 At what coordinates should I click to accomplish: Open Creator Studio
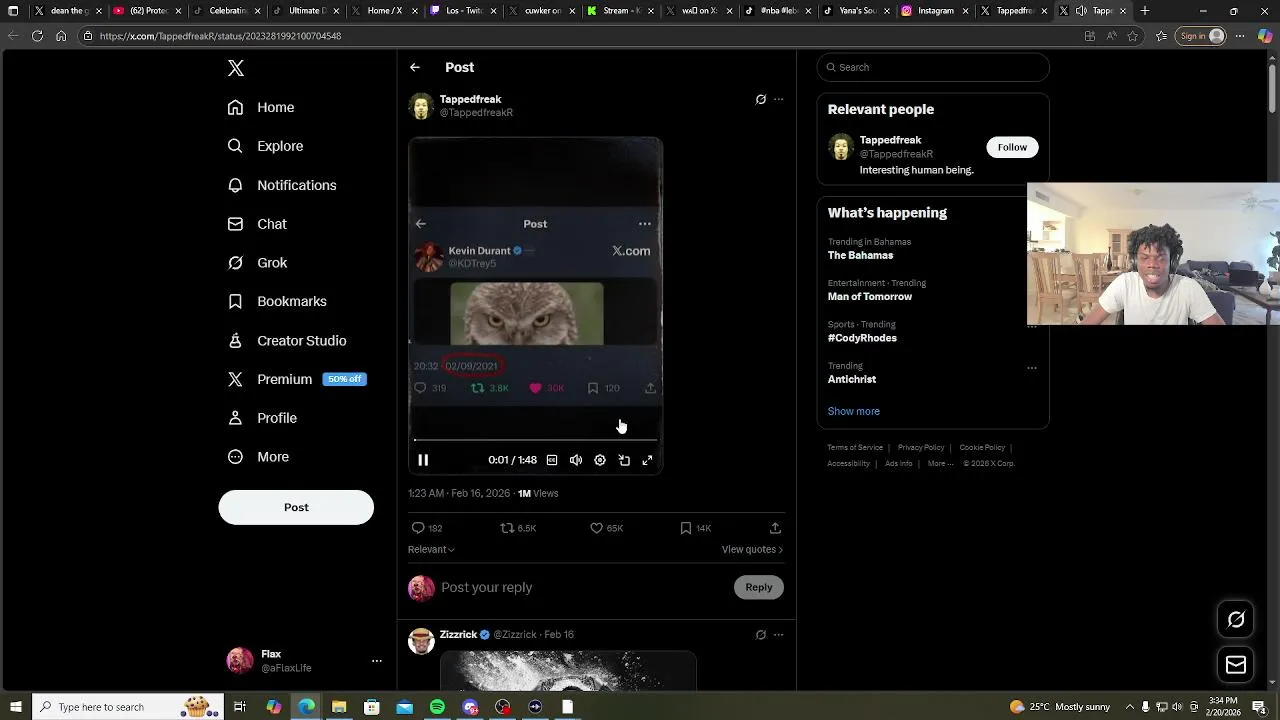[x=287, y=341]
